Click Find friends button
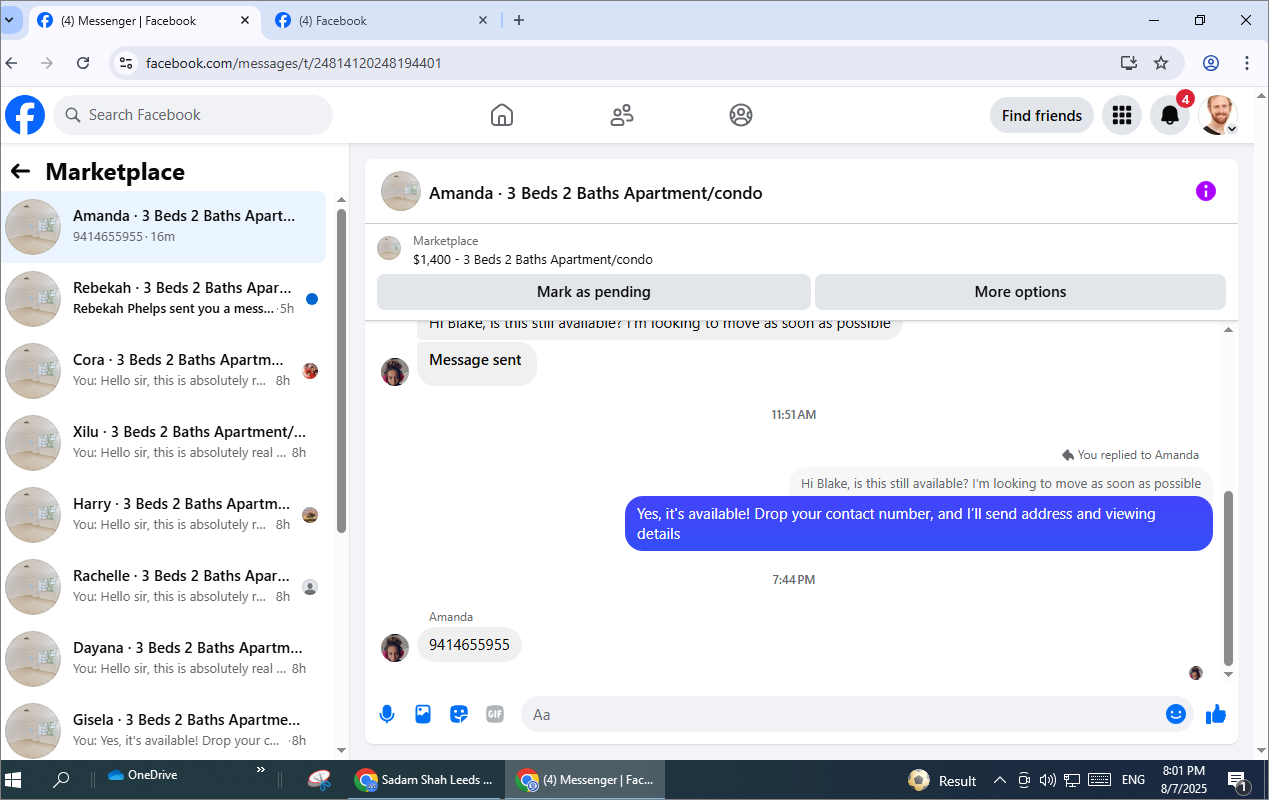Viewport: 1269px width, 800px height. [x=1042, y=115]
